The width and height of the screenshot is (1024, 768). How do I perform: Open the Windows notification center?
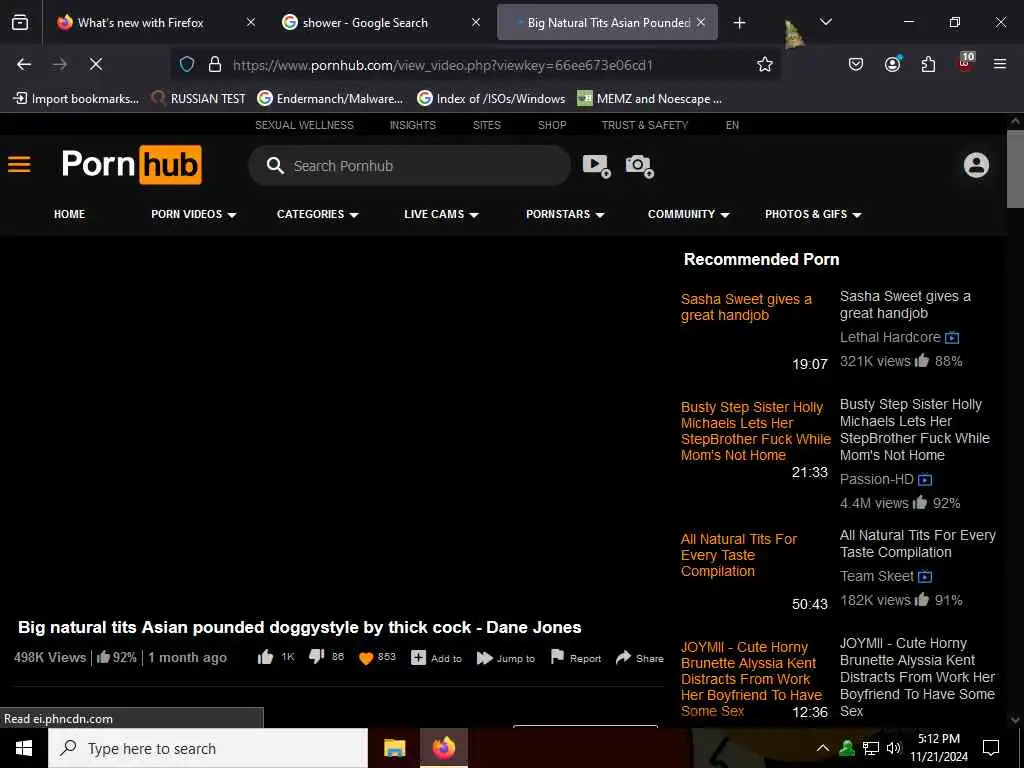click(991, 748)
